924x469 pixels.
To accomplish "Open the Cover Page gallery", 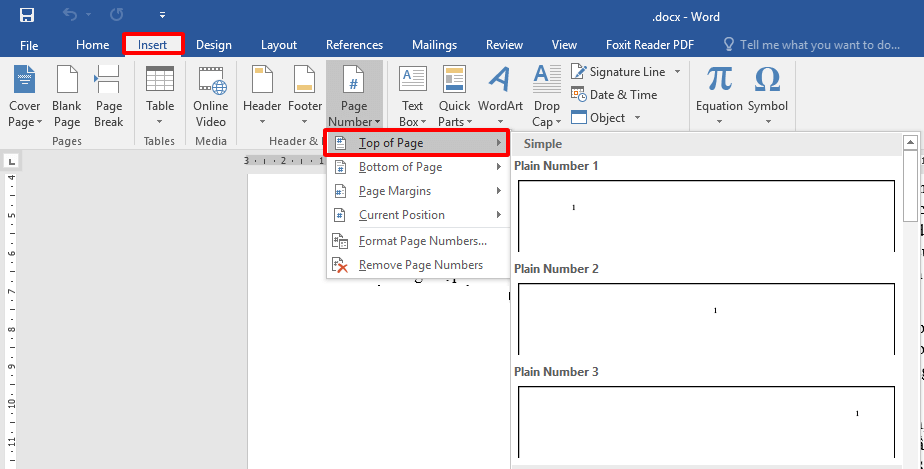I will click(x=25, y=97).
